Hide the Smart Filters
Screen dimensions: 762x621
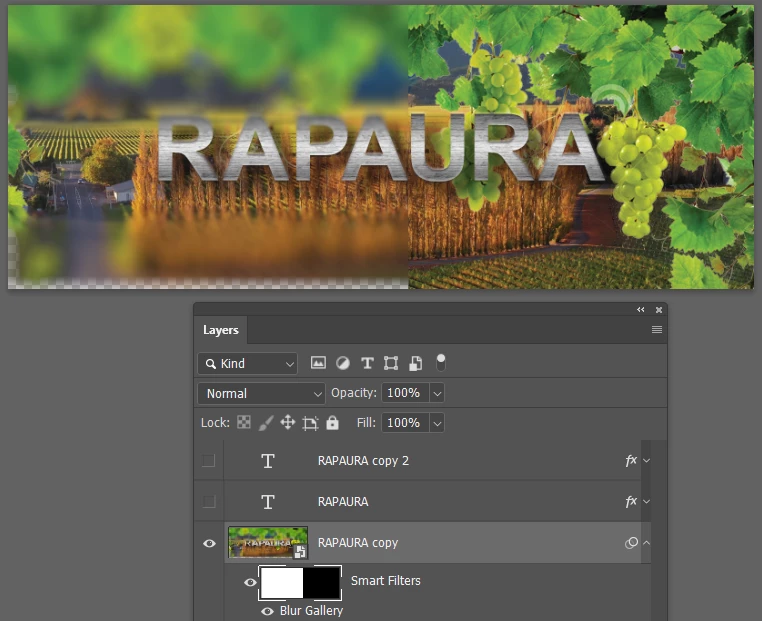(x=250, y=582)
